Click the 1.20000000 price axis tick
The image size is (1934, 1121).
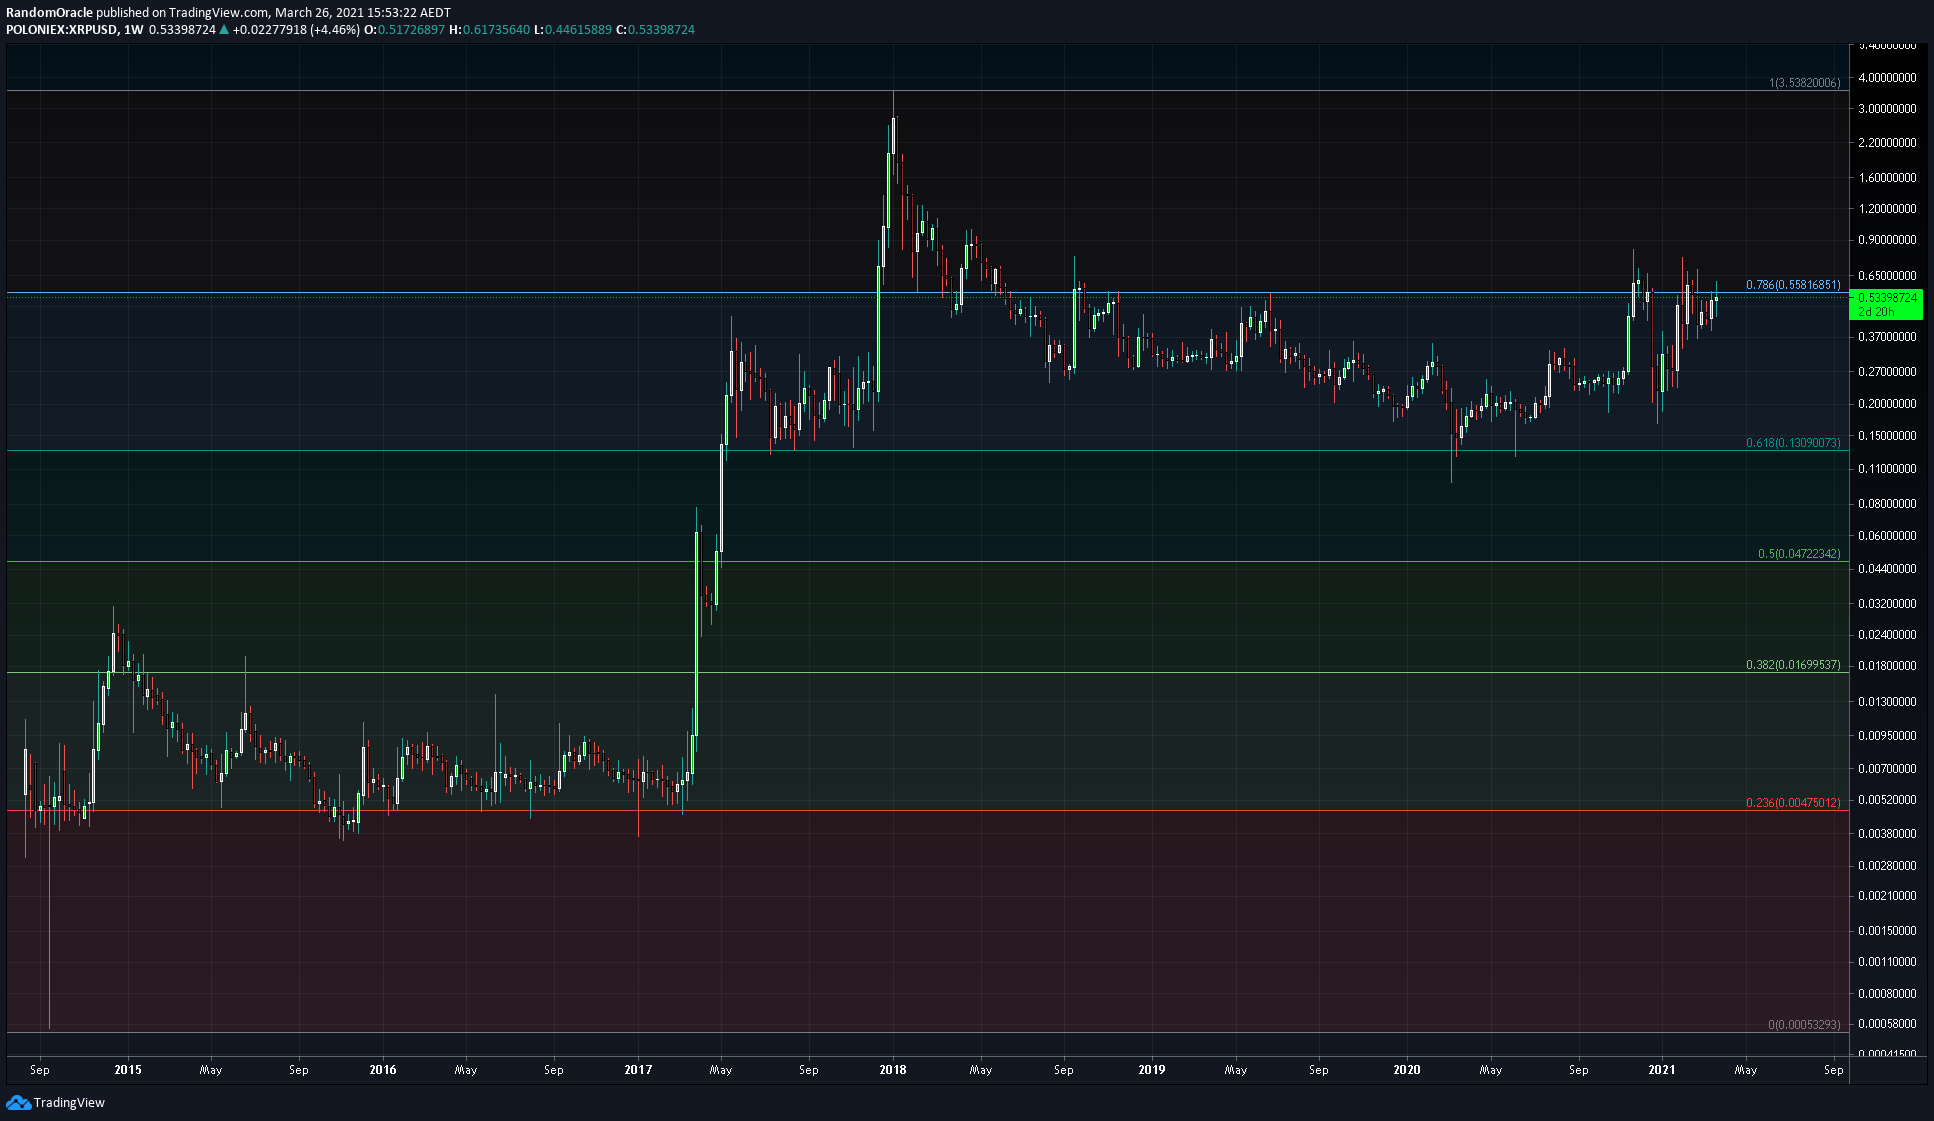click(1887, 209)
